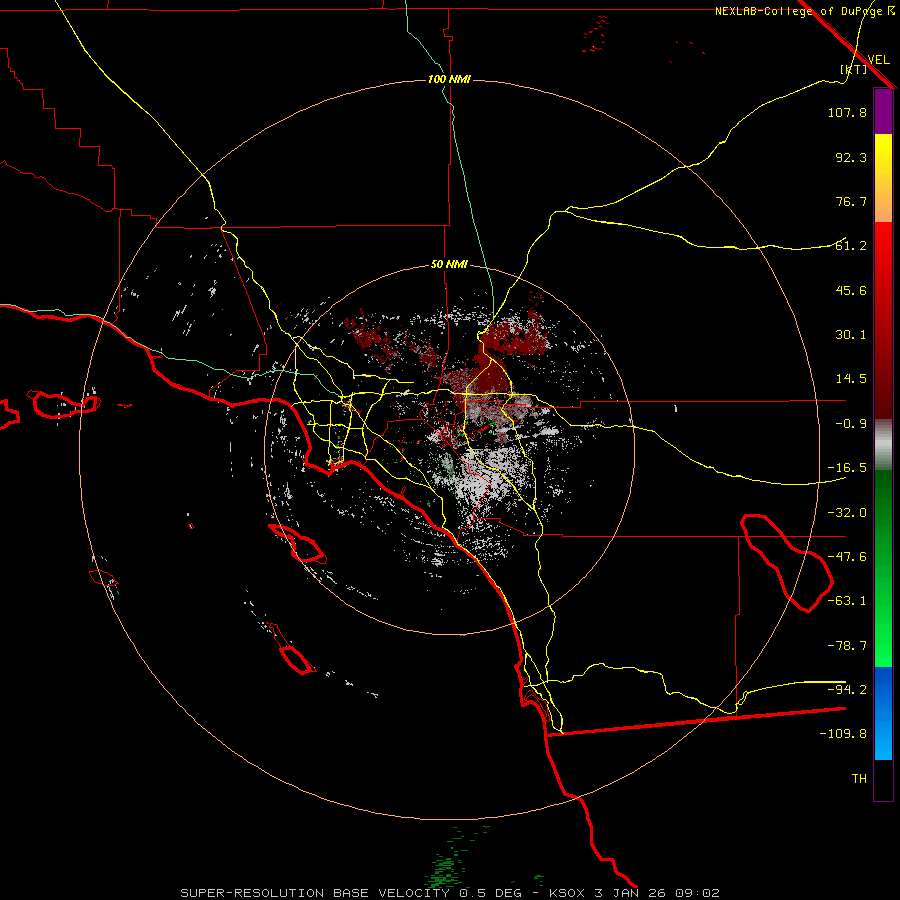Click the San Clemente Island outline
Screen dimensions: 900x900
[292, 649]
